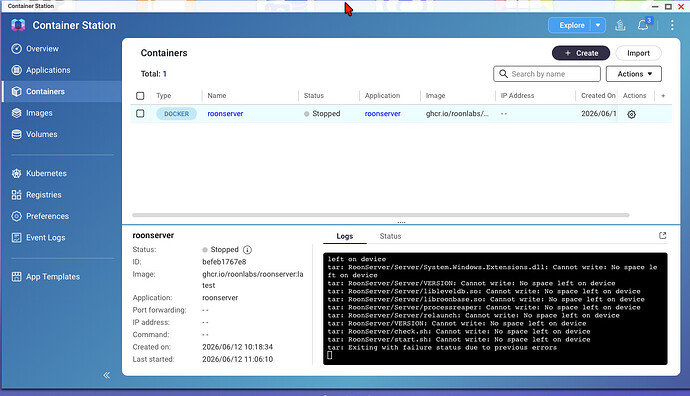Screen dimensions: 690x396
Task: Open Volumes section
Action: [41, 134]
